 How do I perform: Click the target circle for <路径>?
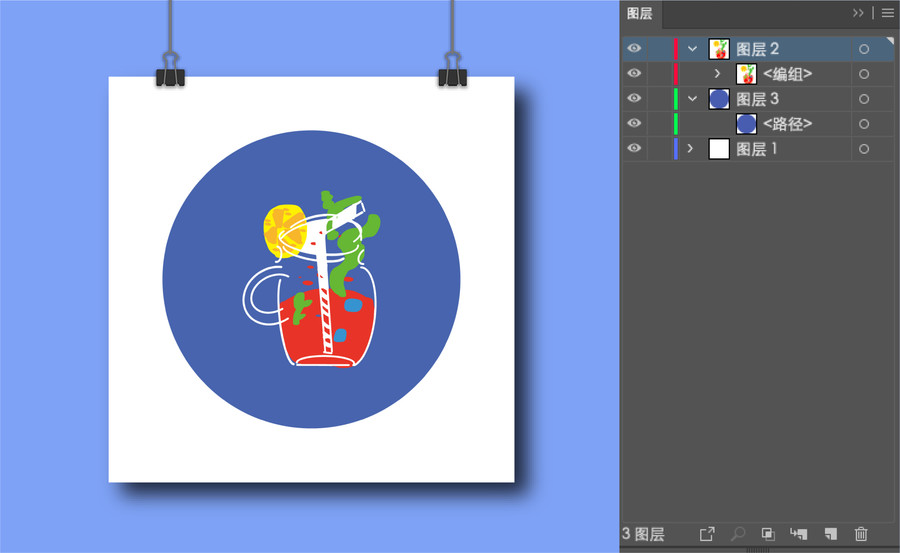[864, 124]
